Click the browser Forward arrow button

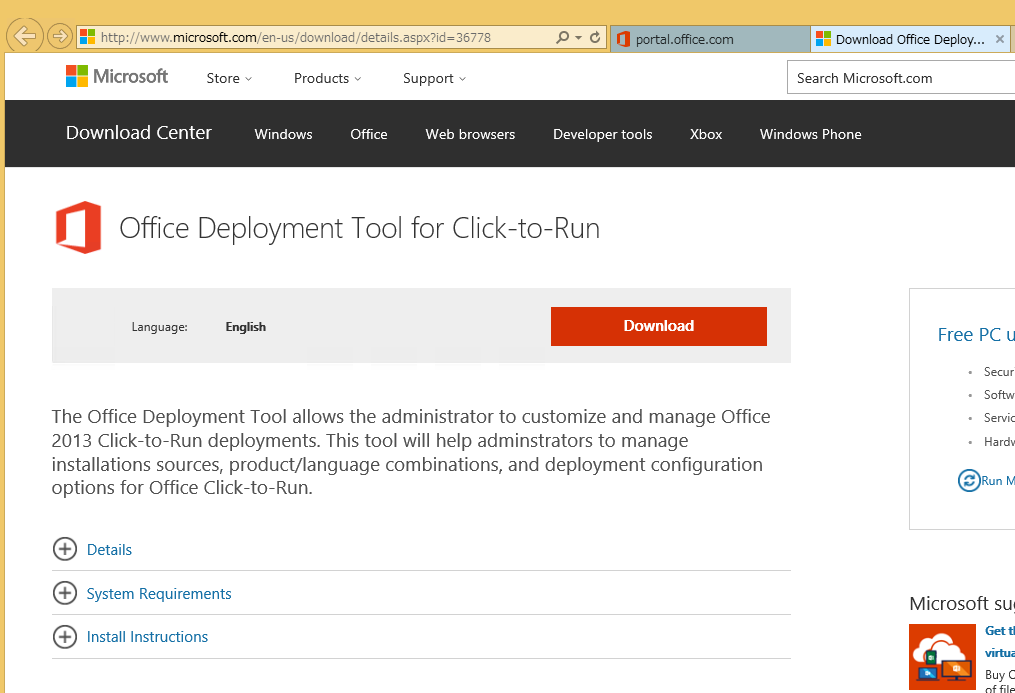coord(60,36)
